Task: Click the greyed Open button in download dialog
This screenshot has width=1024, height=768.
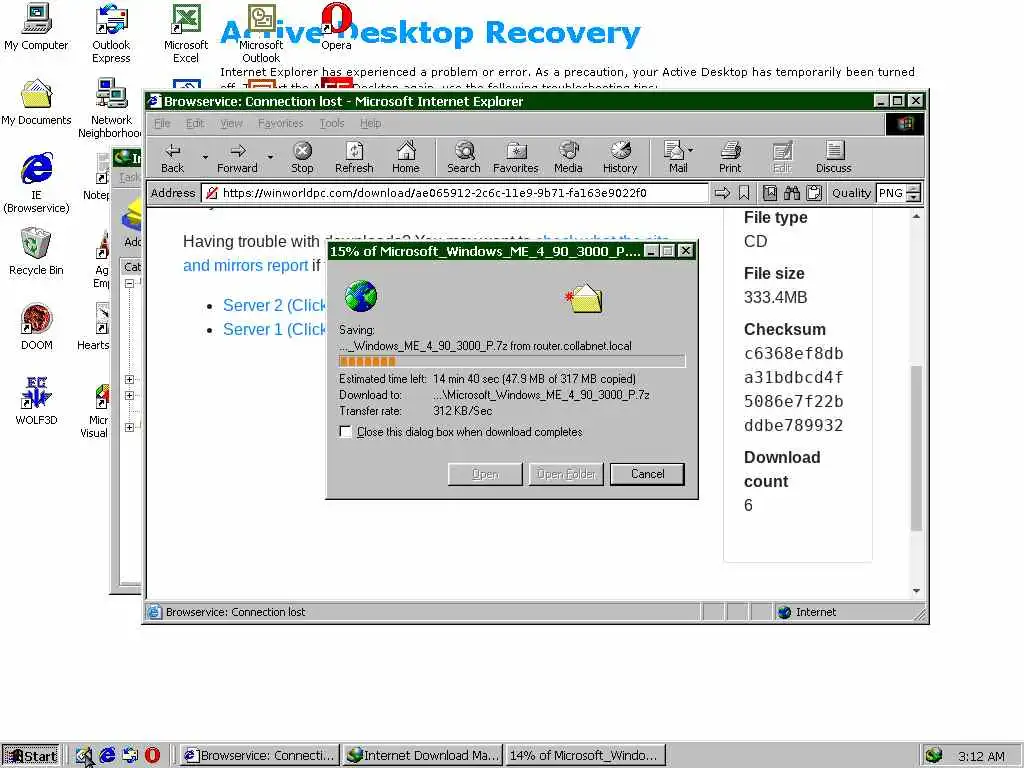Action: click(485, 474)
